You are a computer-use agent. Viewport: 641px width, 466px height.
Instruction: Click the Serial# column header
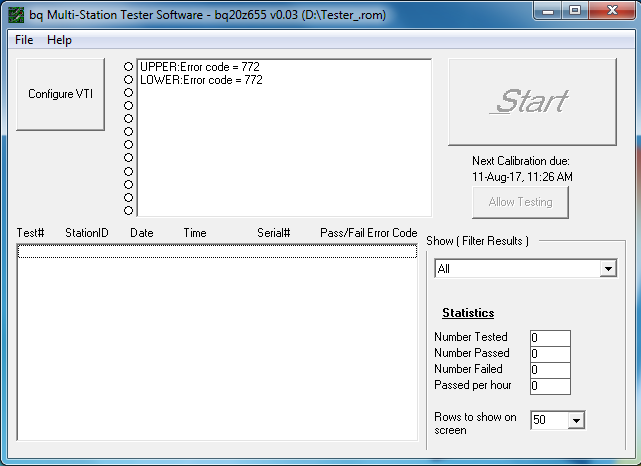(273, 233)
